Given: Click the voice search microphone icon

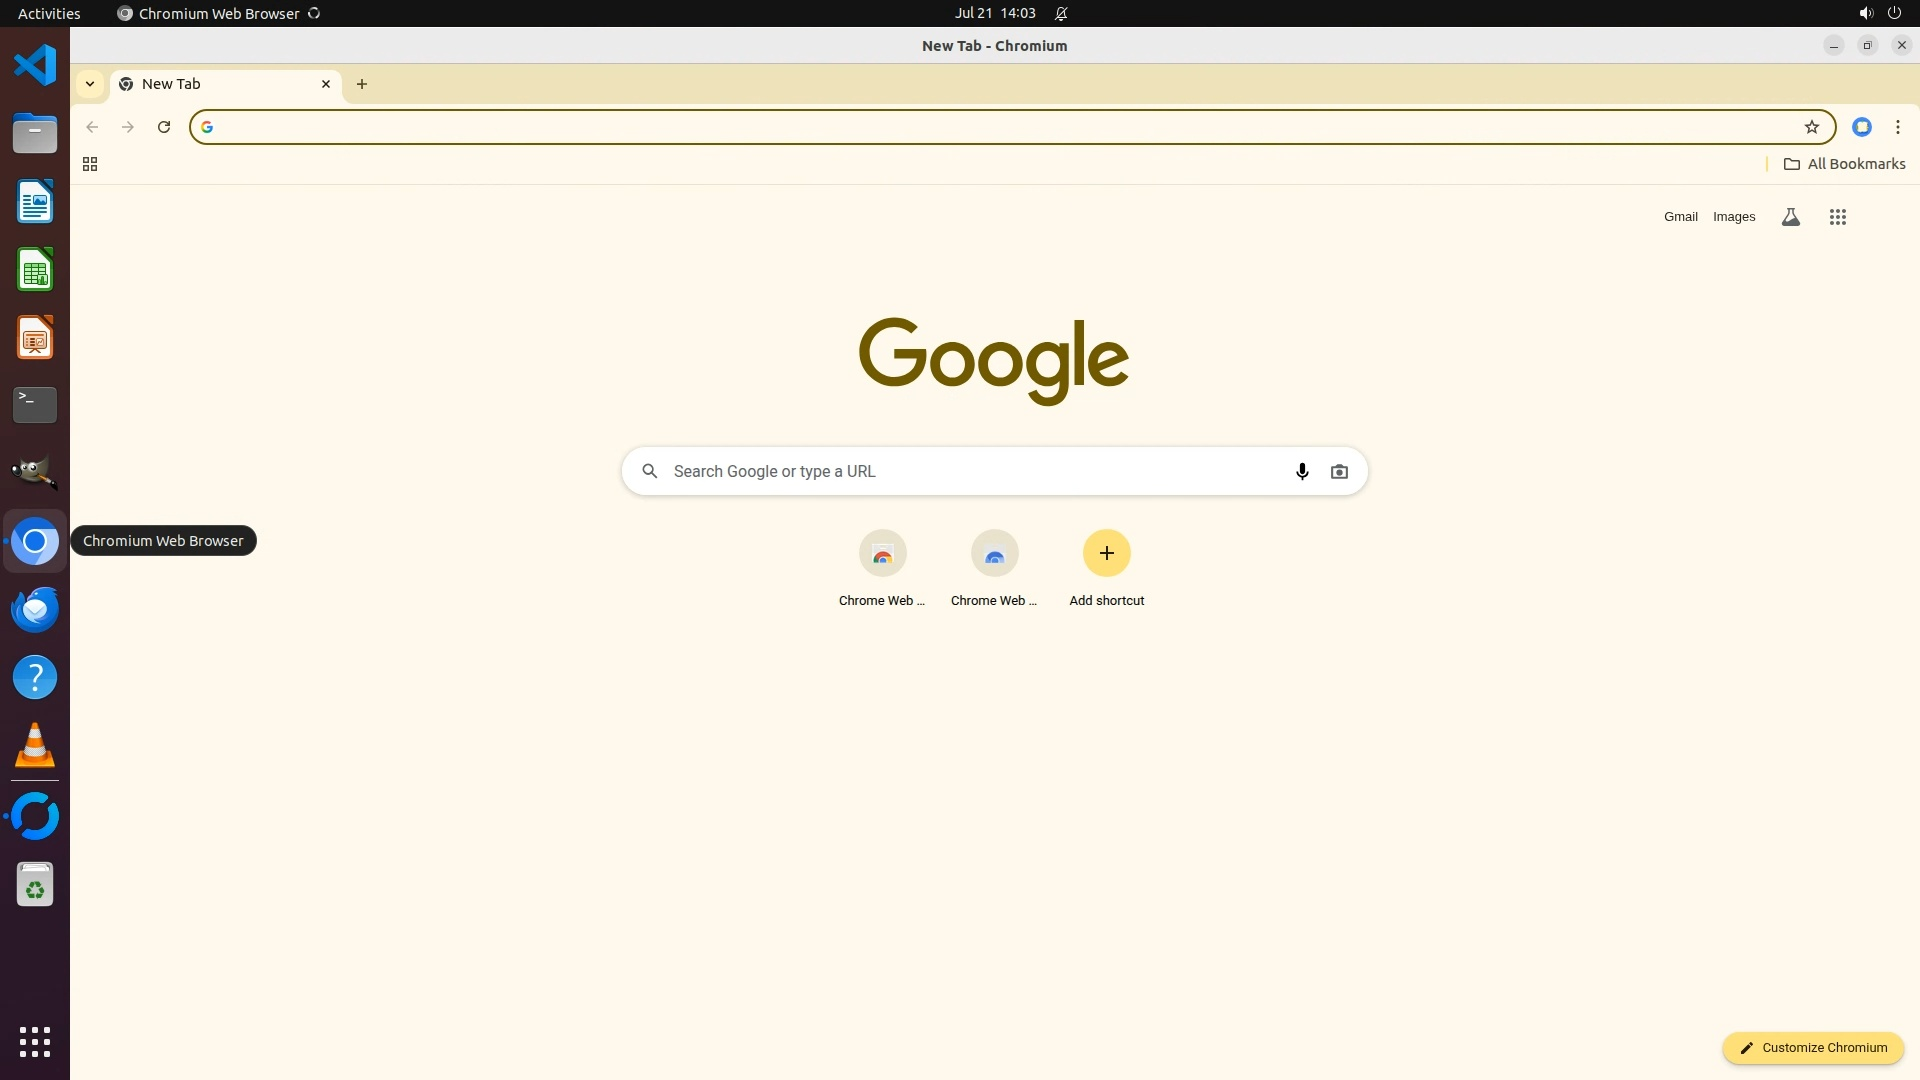Looking at the screenshot, I should [1302, 472].
